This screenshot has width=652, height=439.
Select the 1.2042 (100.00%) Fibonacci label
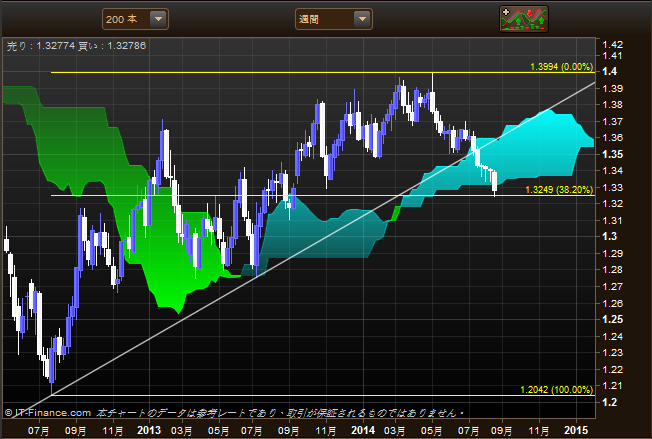pos(556,390)
